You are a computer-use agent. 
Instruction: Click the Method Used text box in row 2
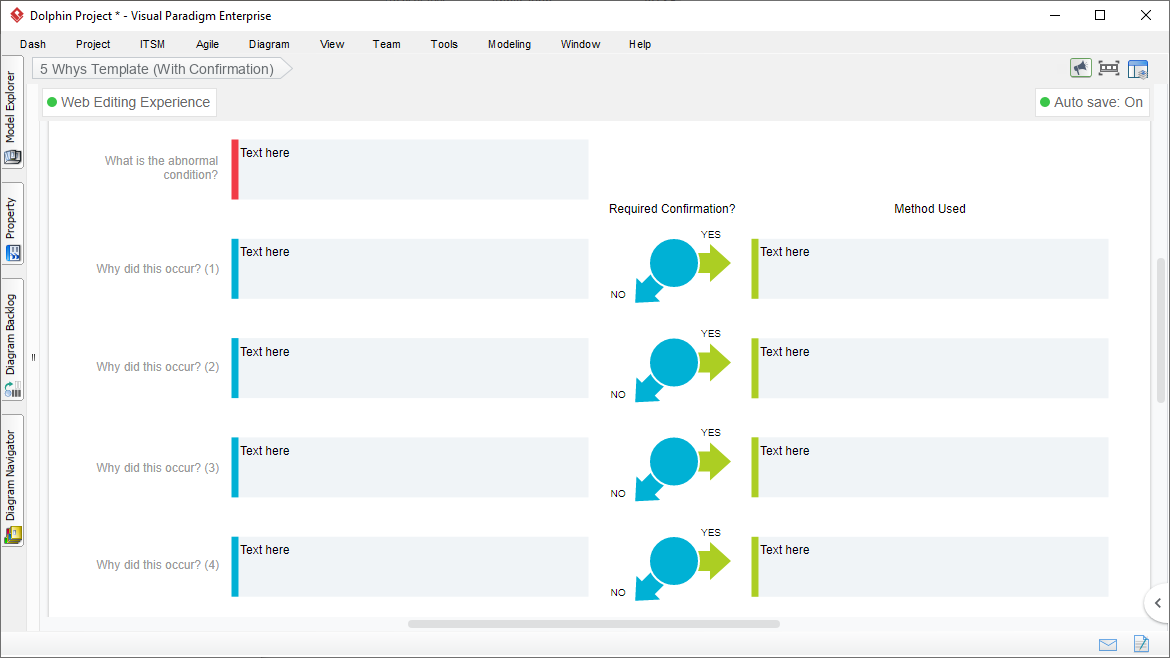pos(930,368)
